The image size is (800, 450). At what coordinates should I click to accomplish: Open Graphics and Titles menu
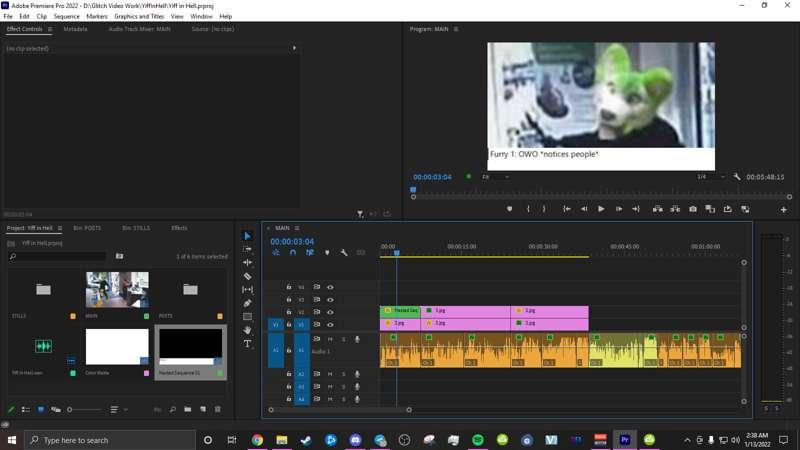coord(139,16)
